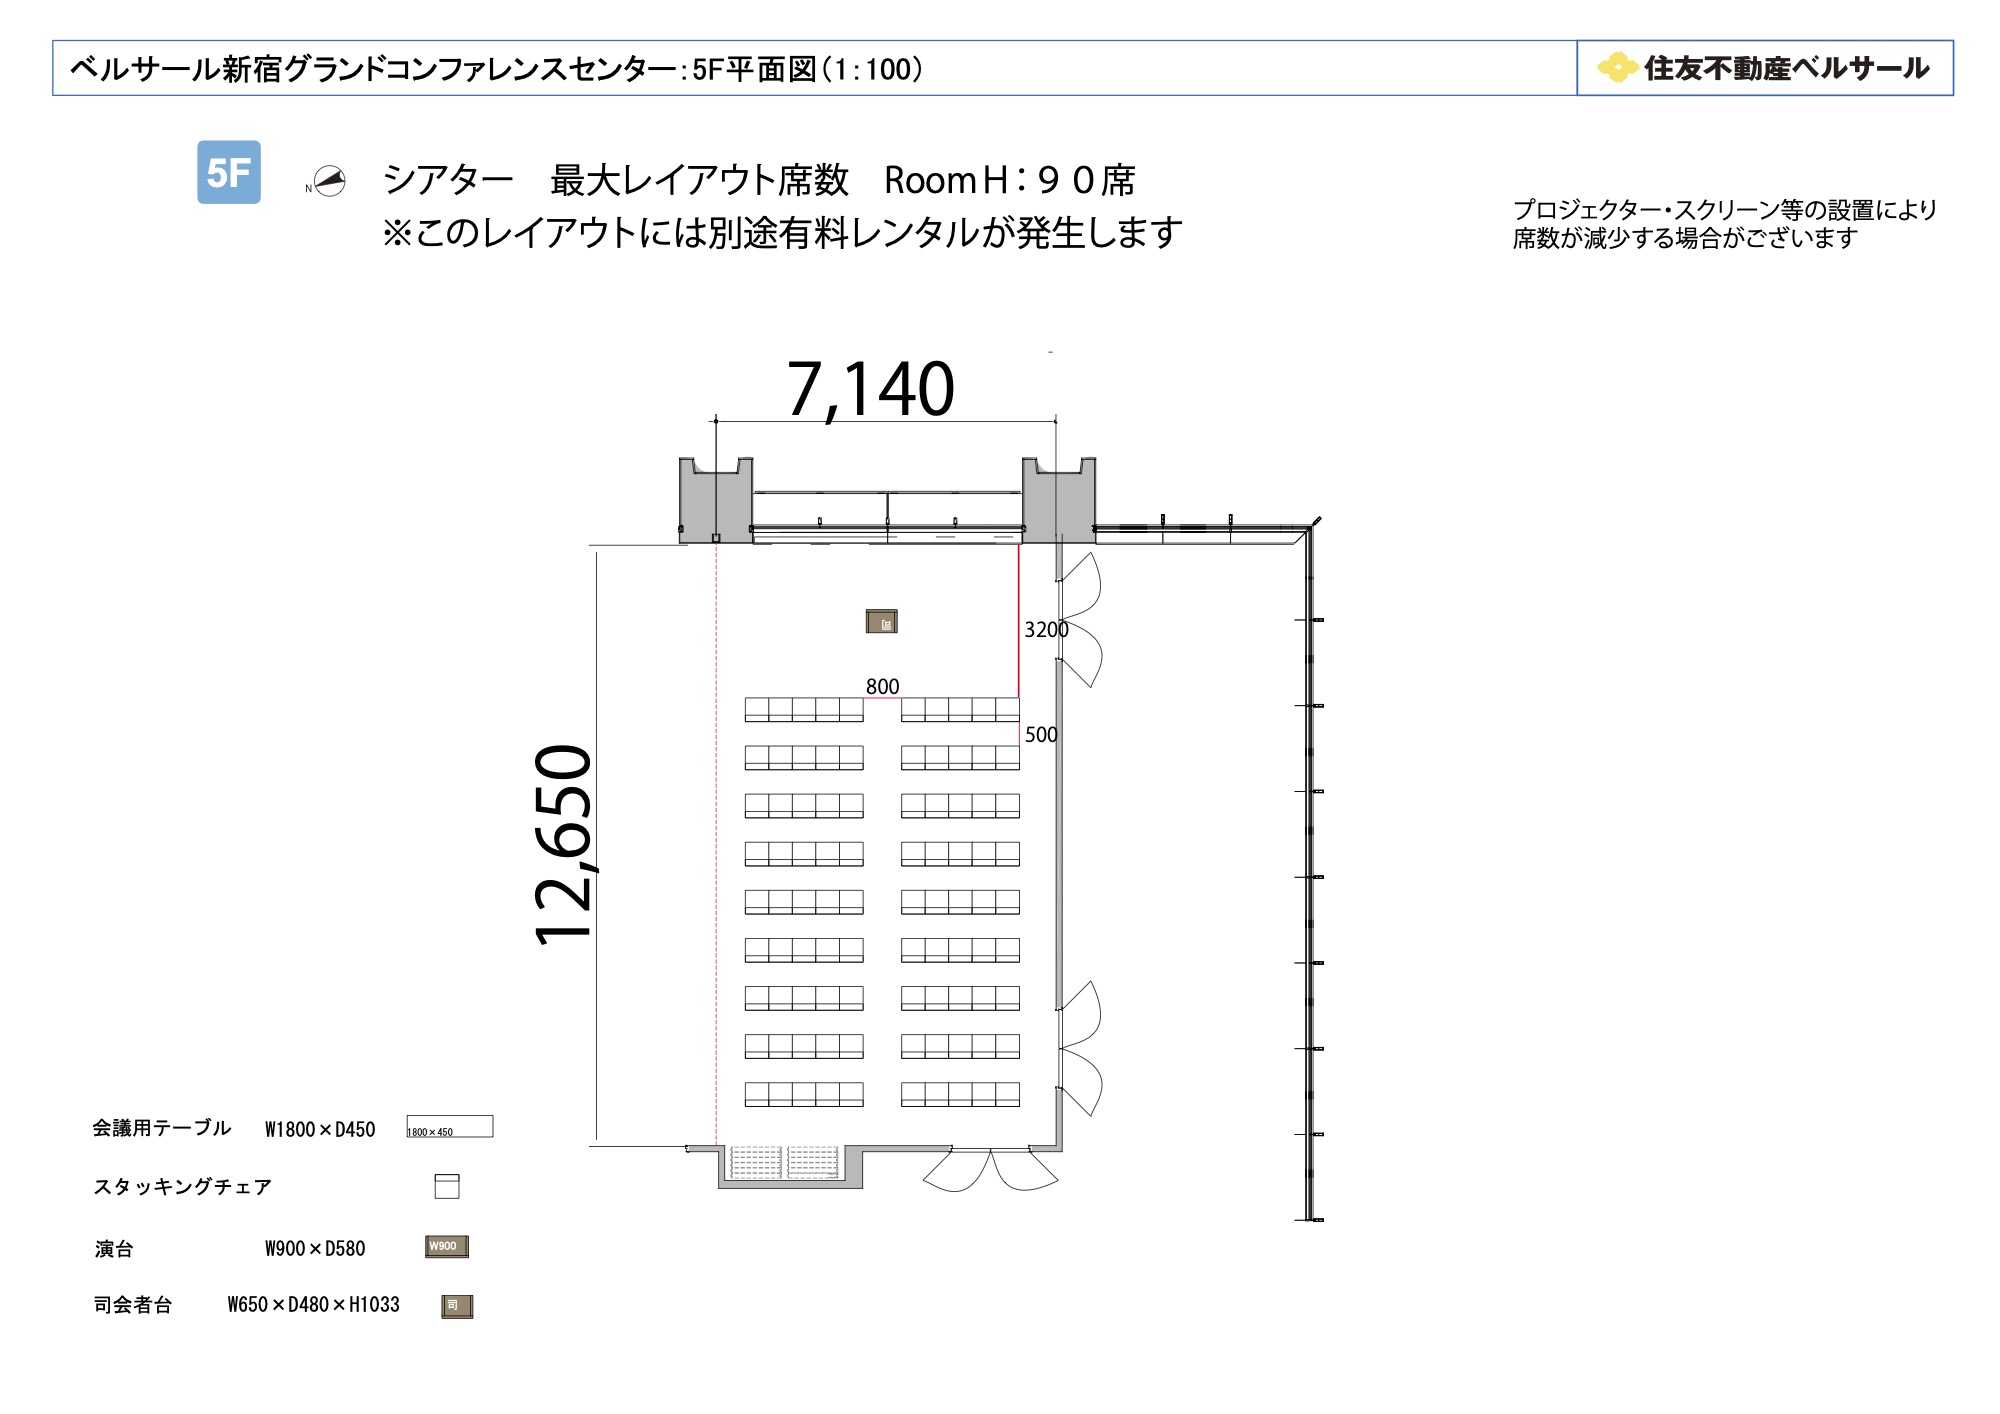Click the back-right chair row block
Screen dimensions: 2000x1414
pyautogui.click(x=960, y=1094)
